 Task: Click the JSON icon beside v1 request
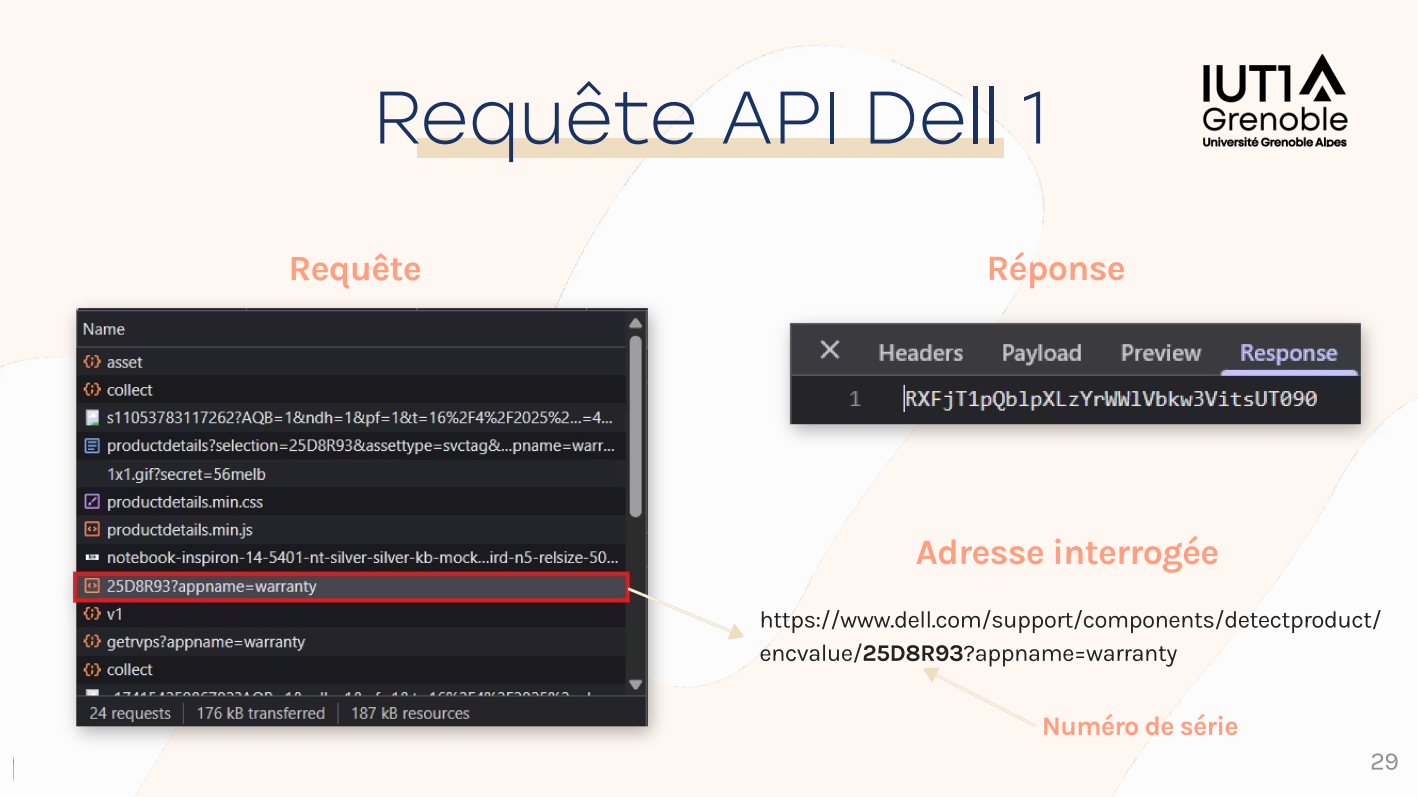pos(92,614)
